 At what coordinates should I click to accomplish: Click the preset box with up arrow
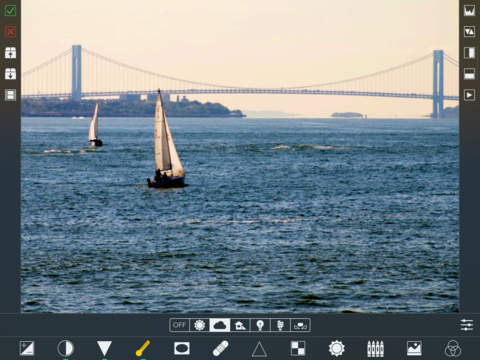click(10, 53)
